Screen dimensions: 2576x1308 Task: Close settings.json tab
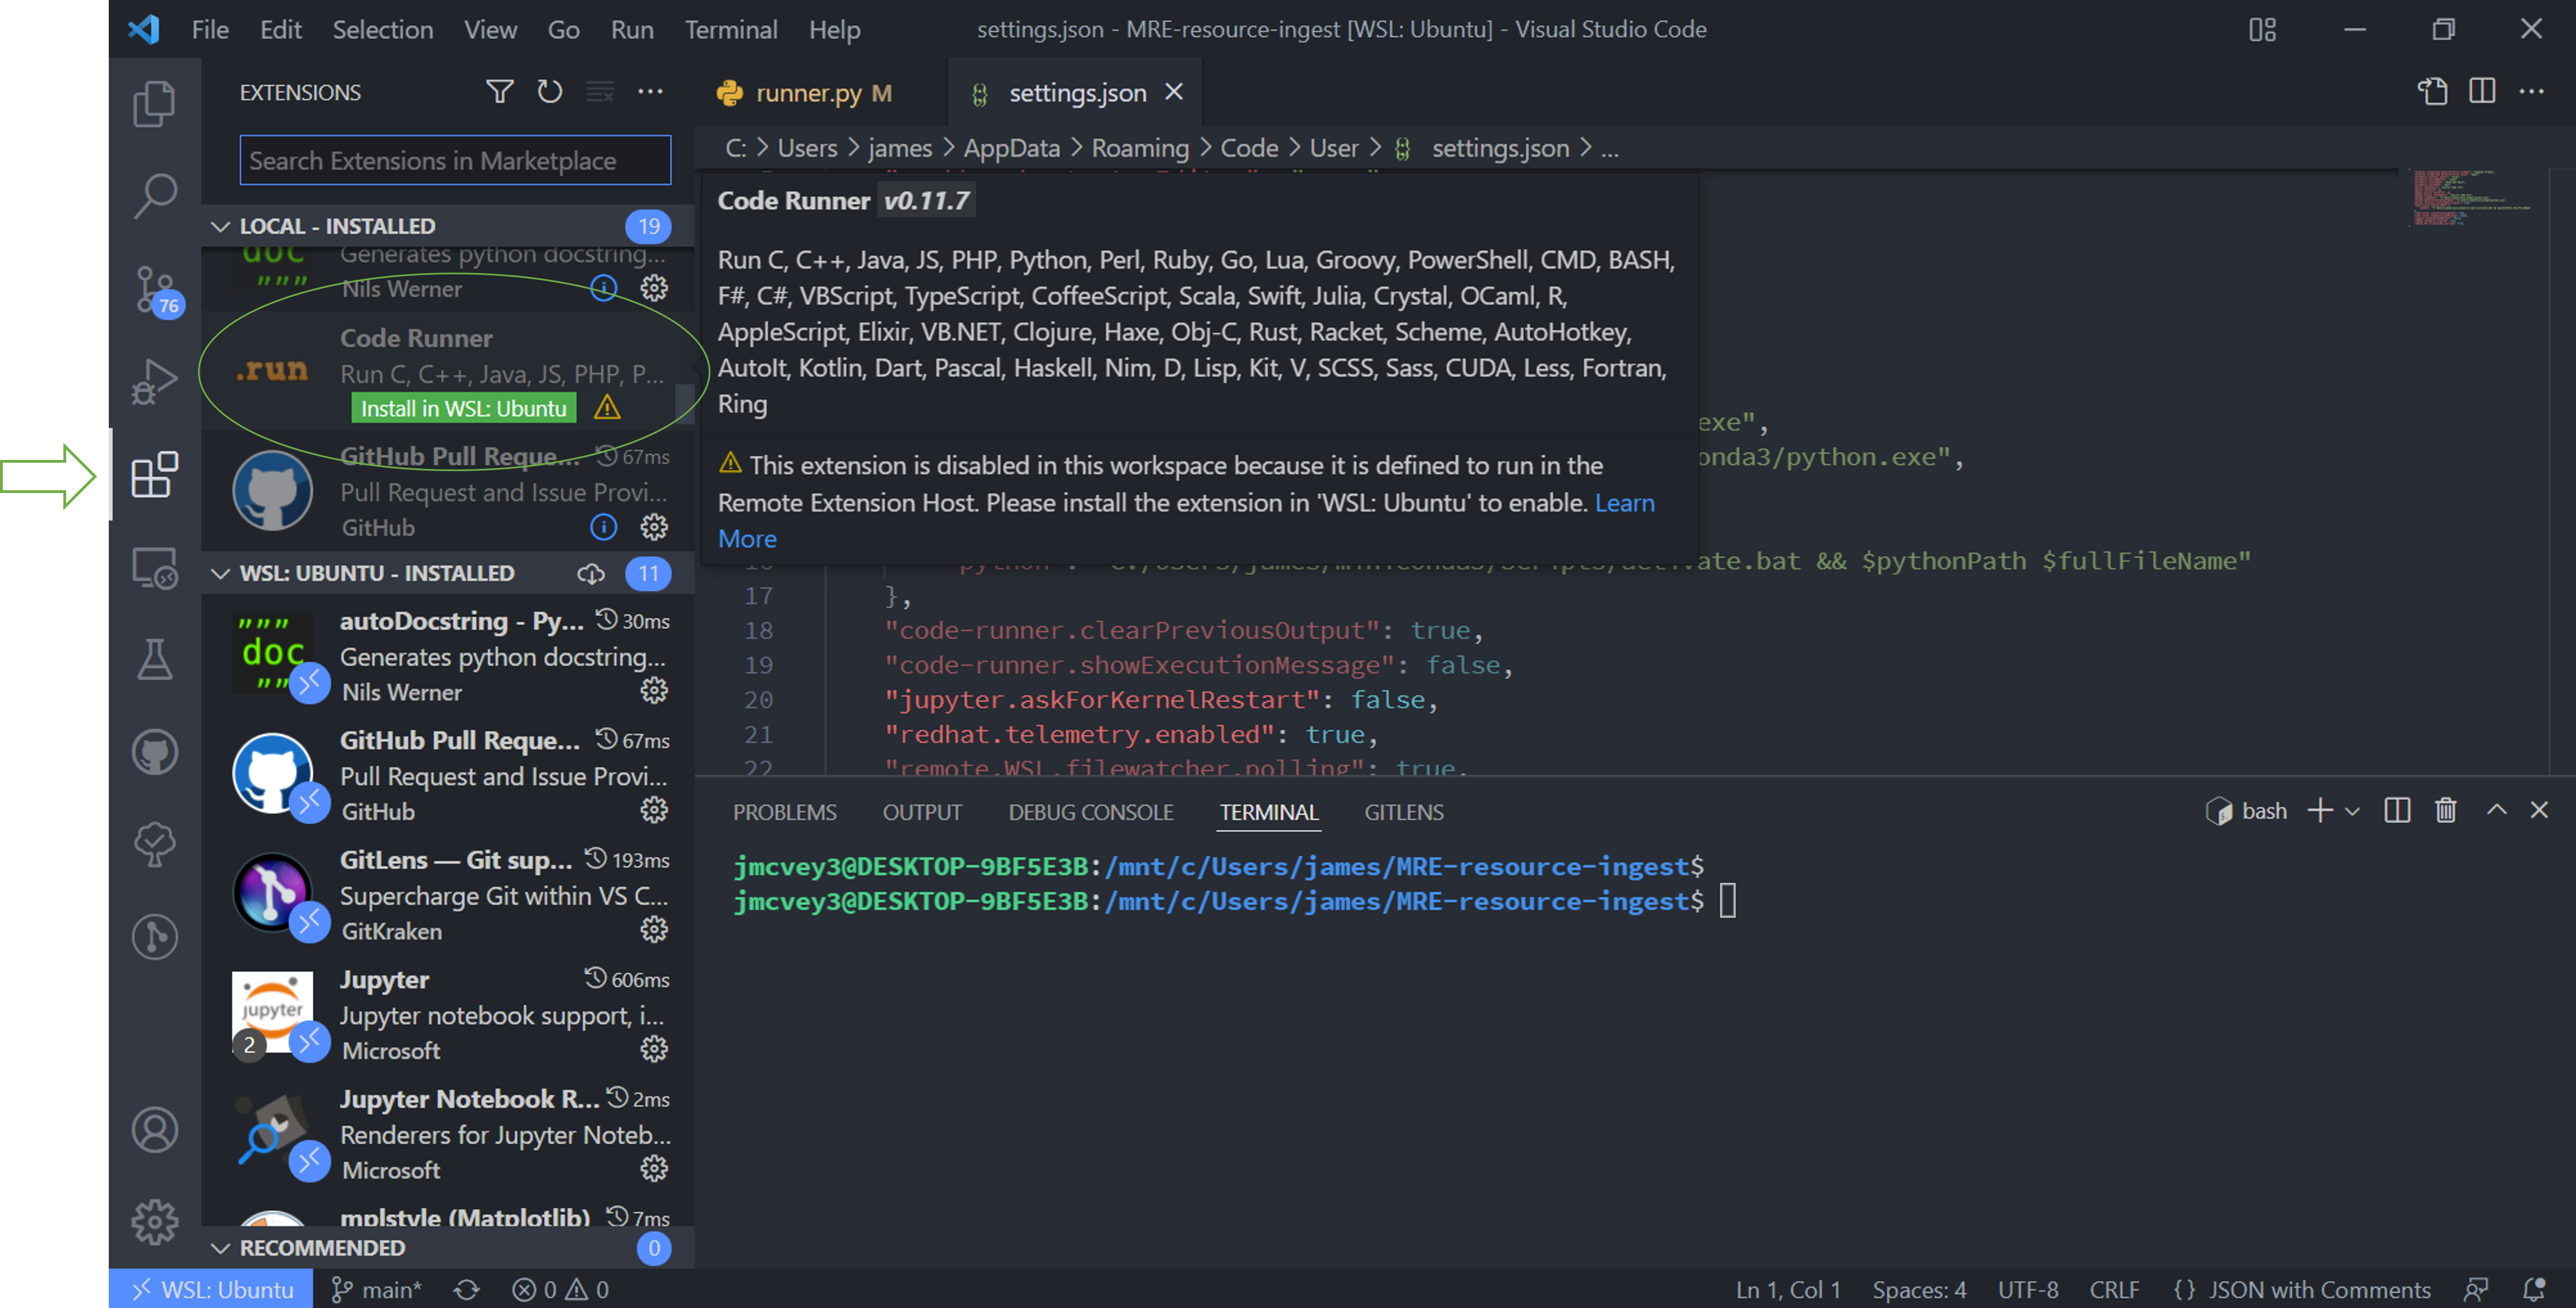1174,92
